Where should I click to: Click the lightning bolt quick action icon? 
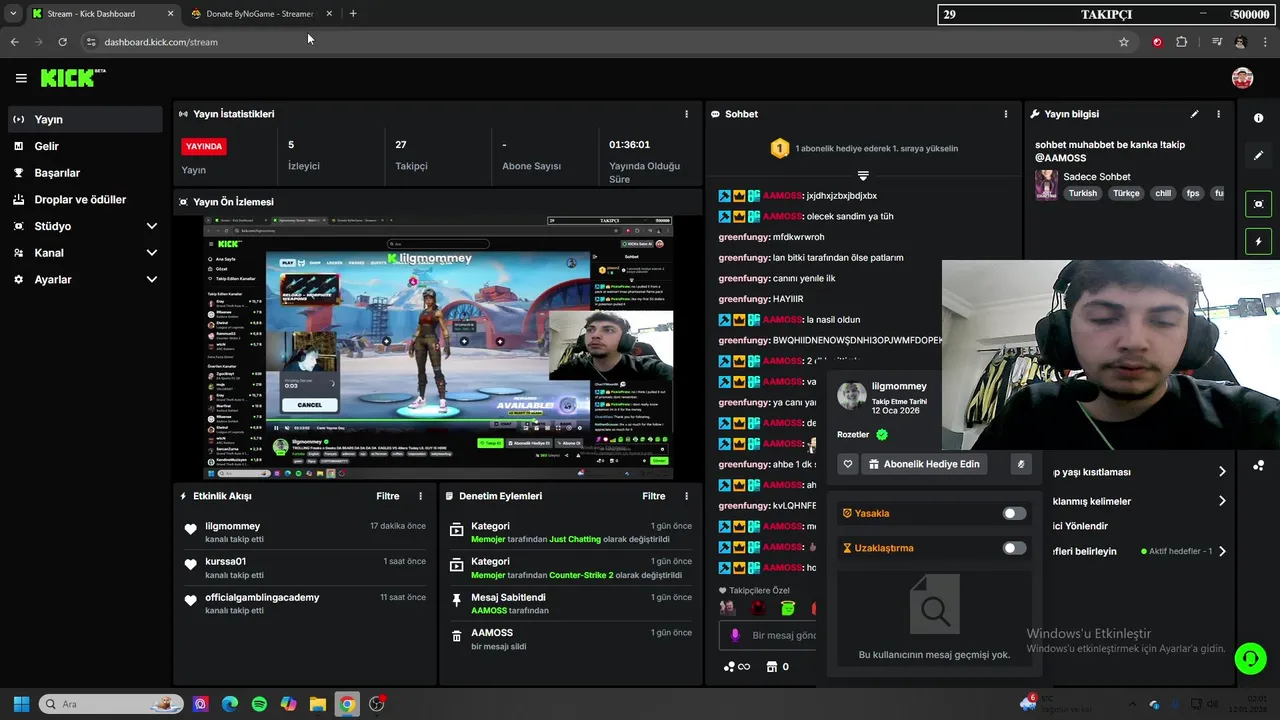1258,241
